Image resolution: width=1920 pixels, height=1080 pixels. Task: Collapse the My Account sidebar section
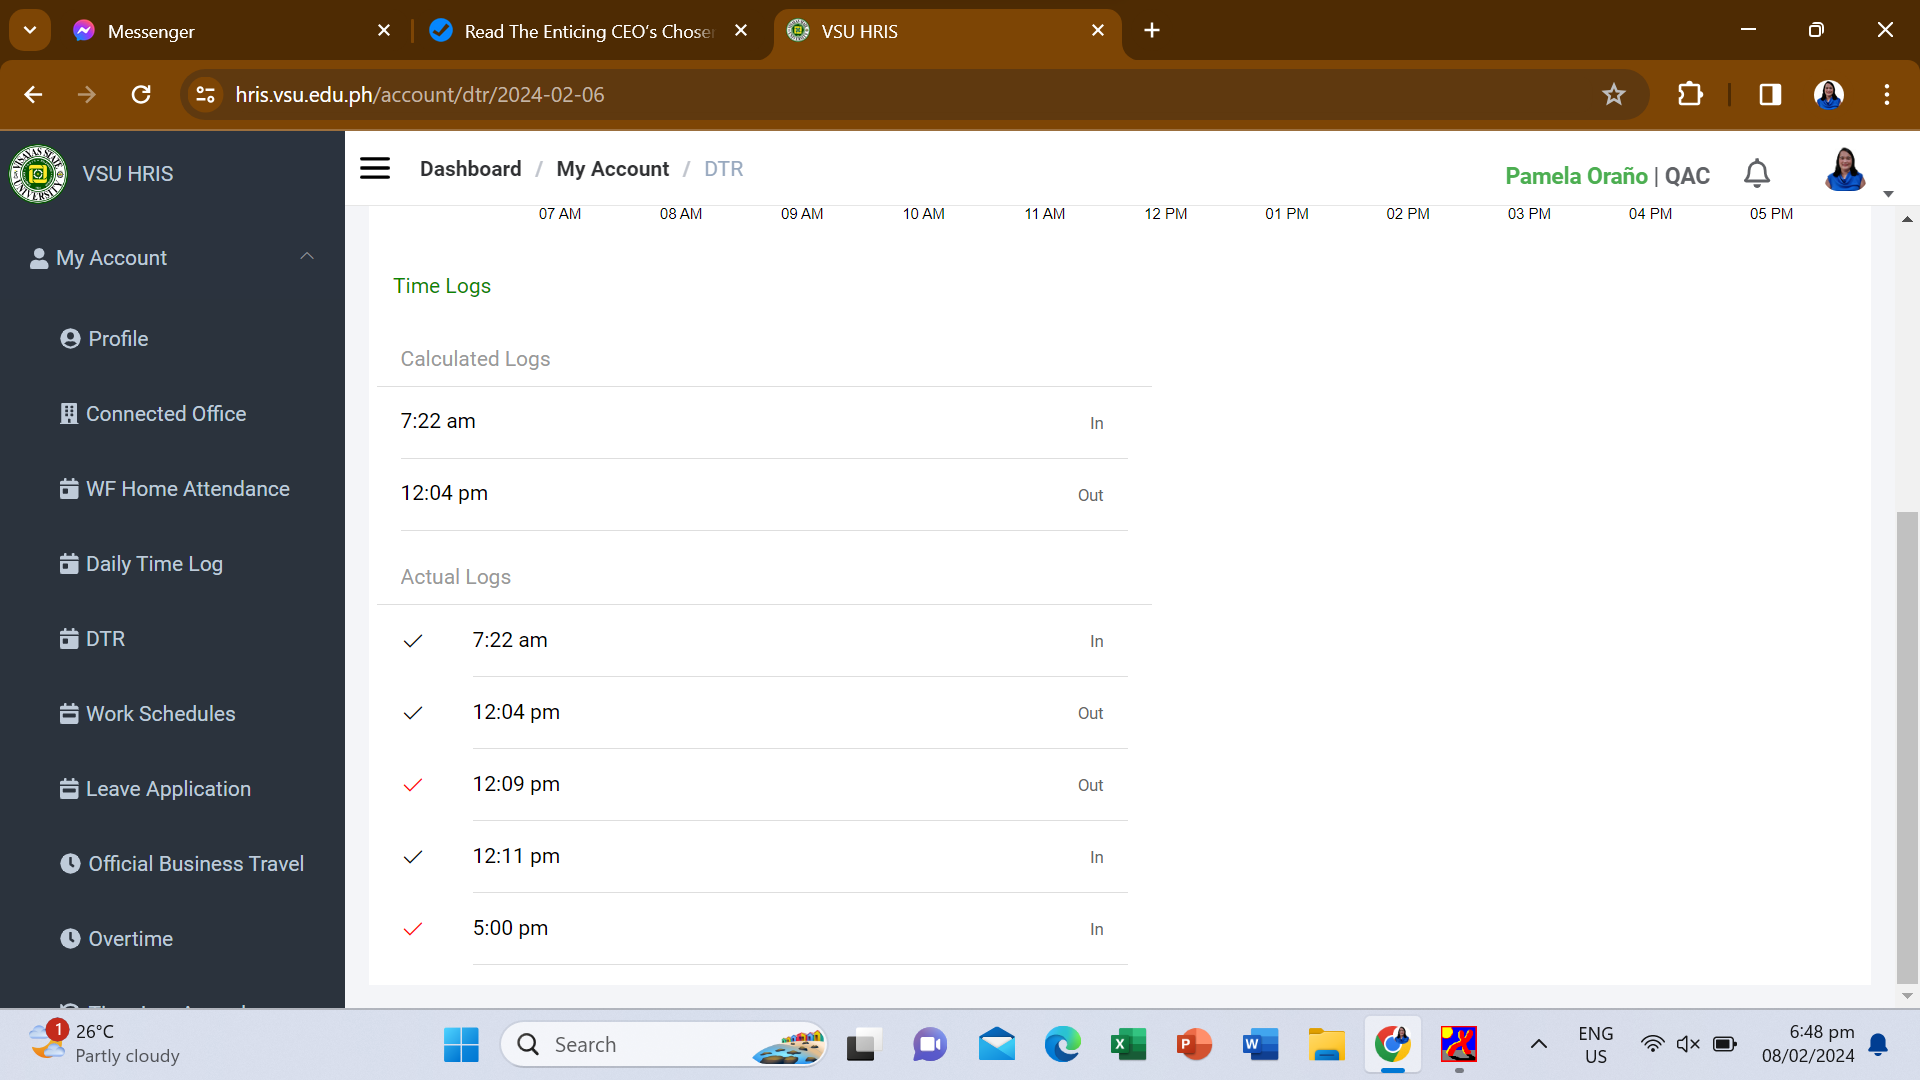[307, 257]
